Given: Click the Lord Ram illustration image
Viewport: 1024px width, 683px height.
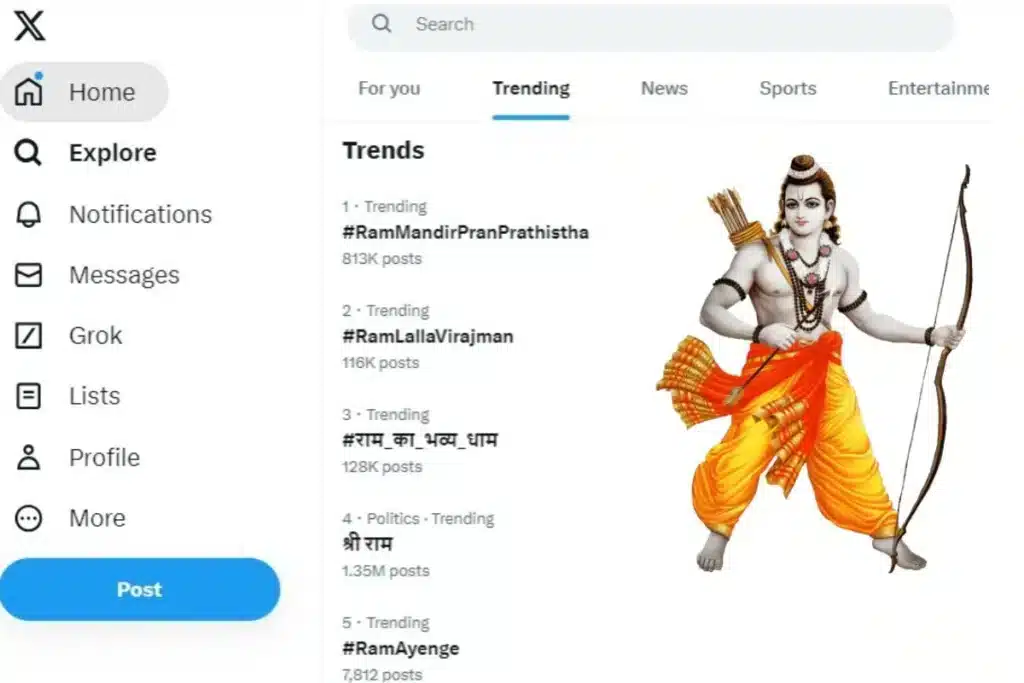Looking at the screenshot, I should (x=810, y=370).
